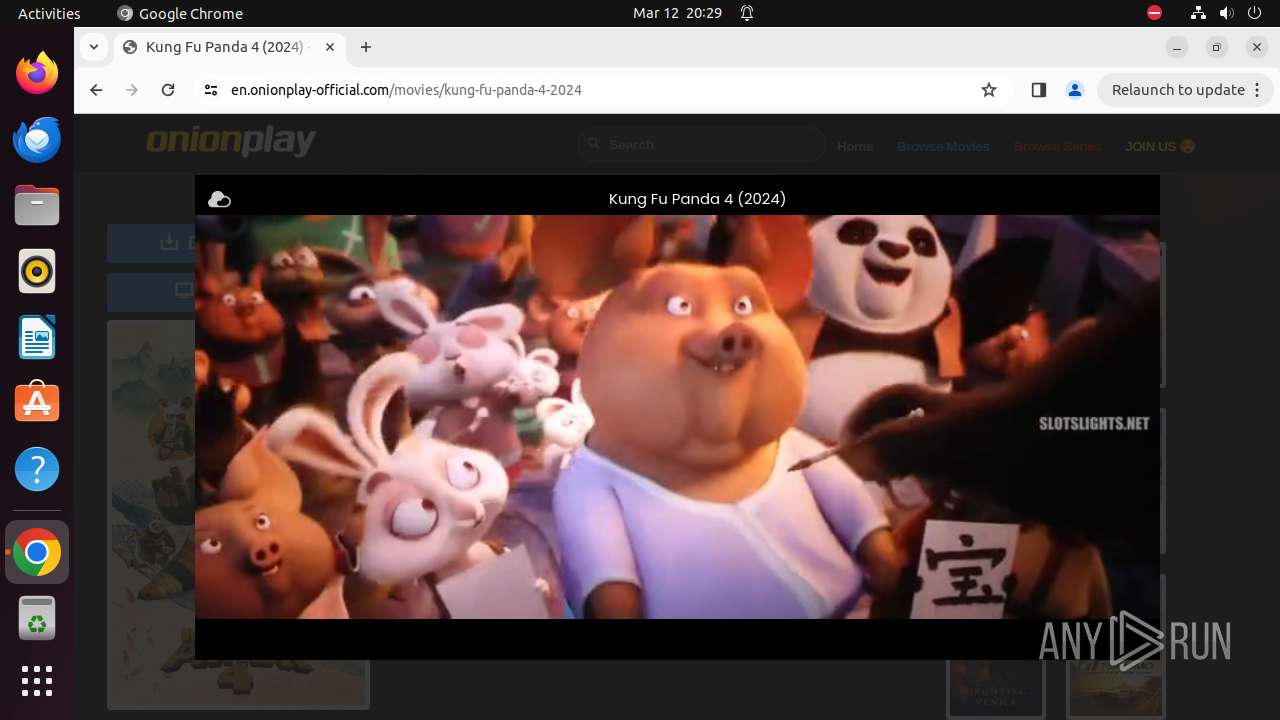Open the volume icon in system tray

1227,13
